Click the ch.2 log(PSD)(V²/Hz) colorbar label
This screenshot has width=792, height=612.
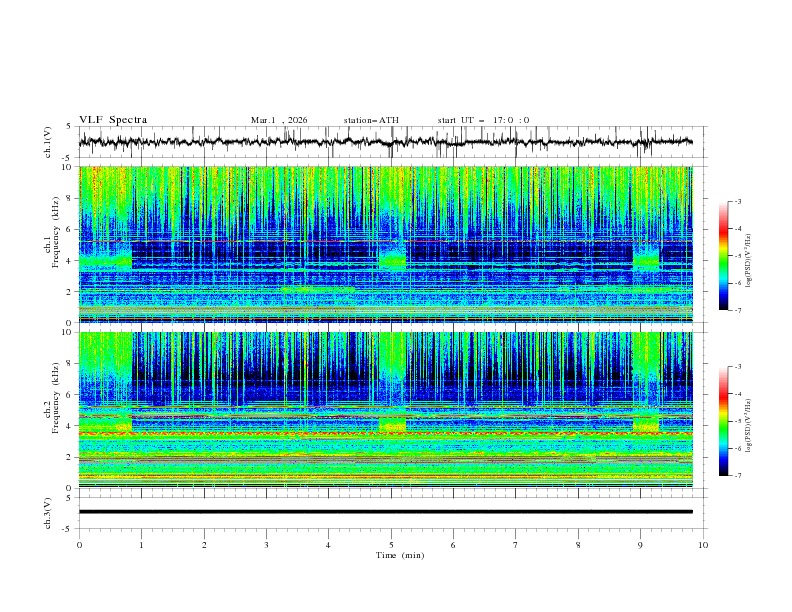pyautogui.click(x=749, y=425)
